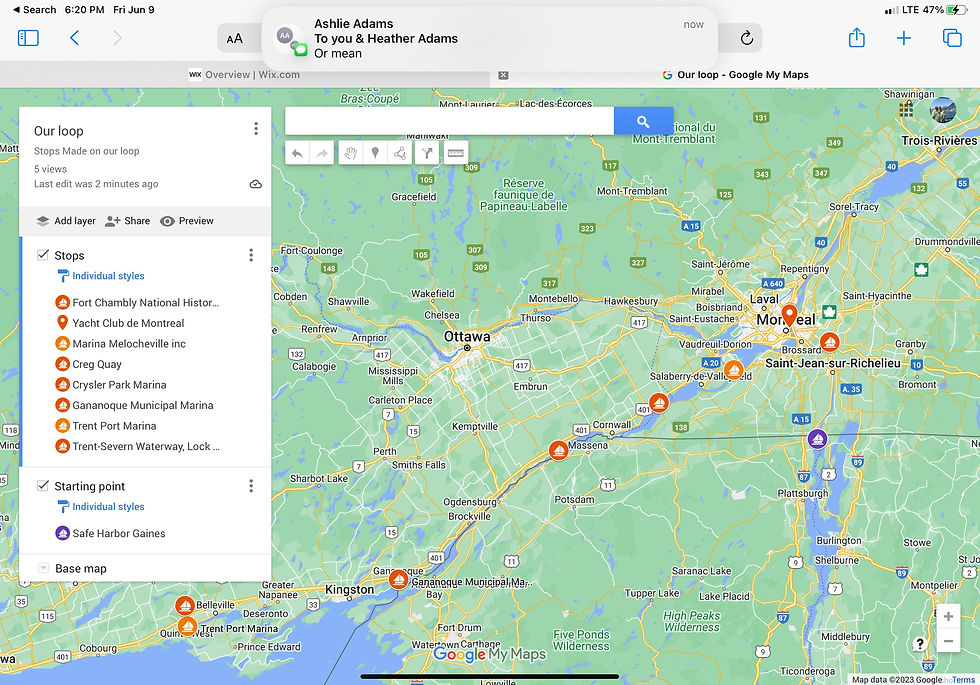The height and width of the screenshot is (685, 980).
Task: Open Our loop map options menu
Action: (256, 129)
